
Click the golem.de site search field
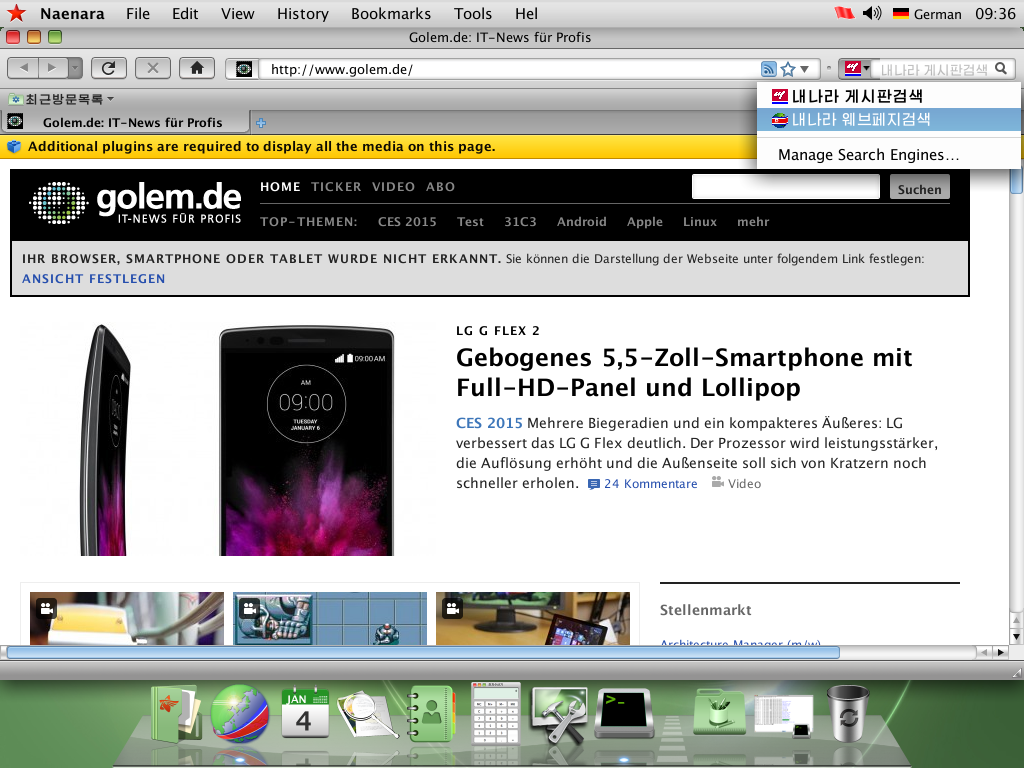(785, 187)
